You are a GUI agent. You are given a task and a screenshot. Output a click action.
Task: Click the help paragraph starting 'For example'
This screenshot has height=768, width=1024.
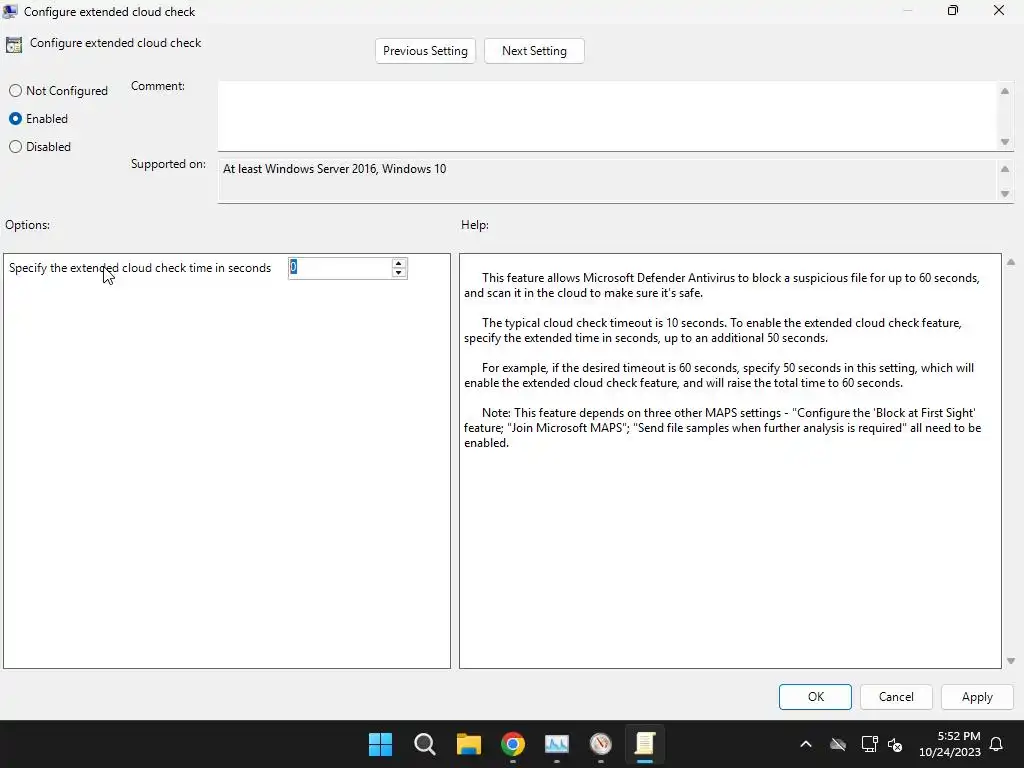coord(718,376)
